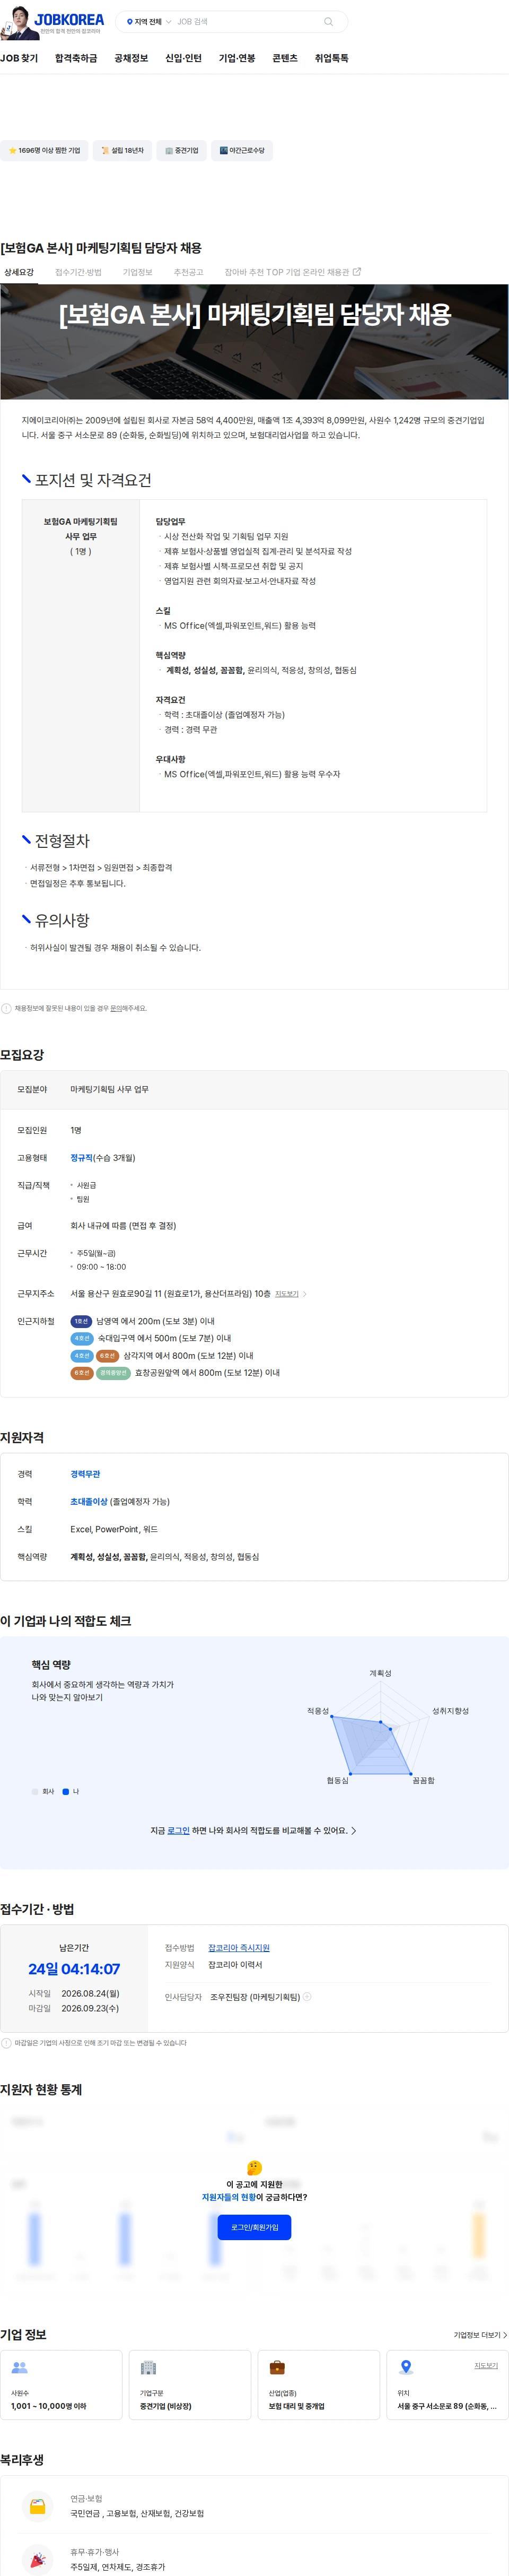Click the 나 legend blue swatch

click(66, 1792)
